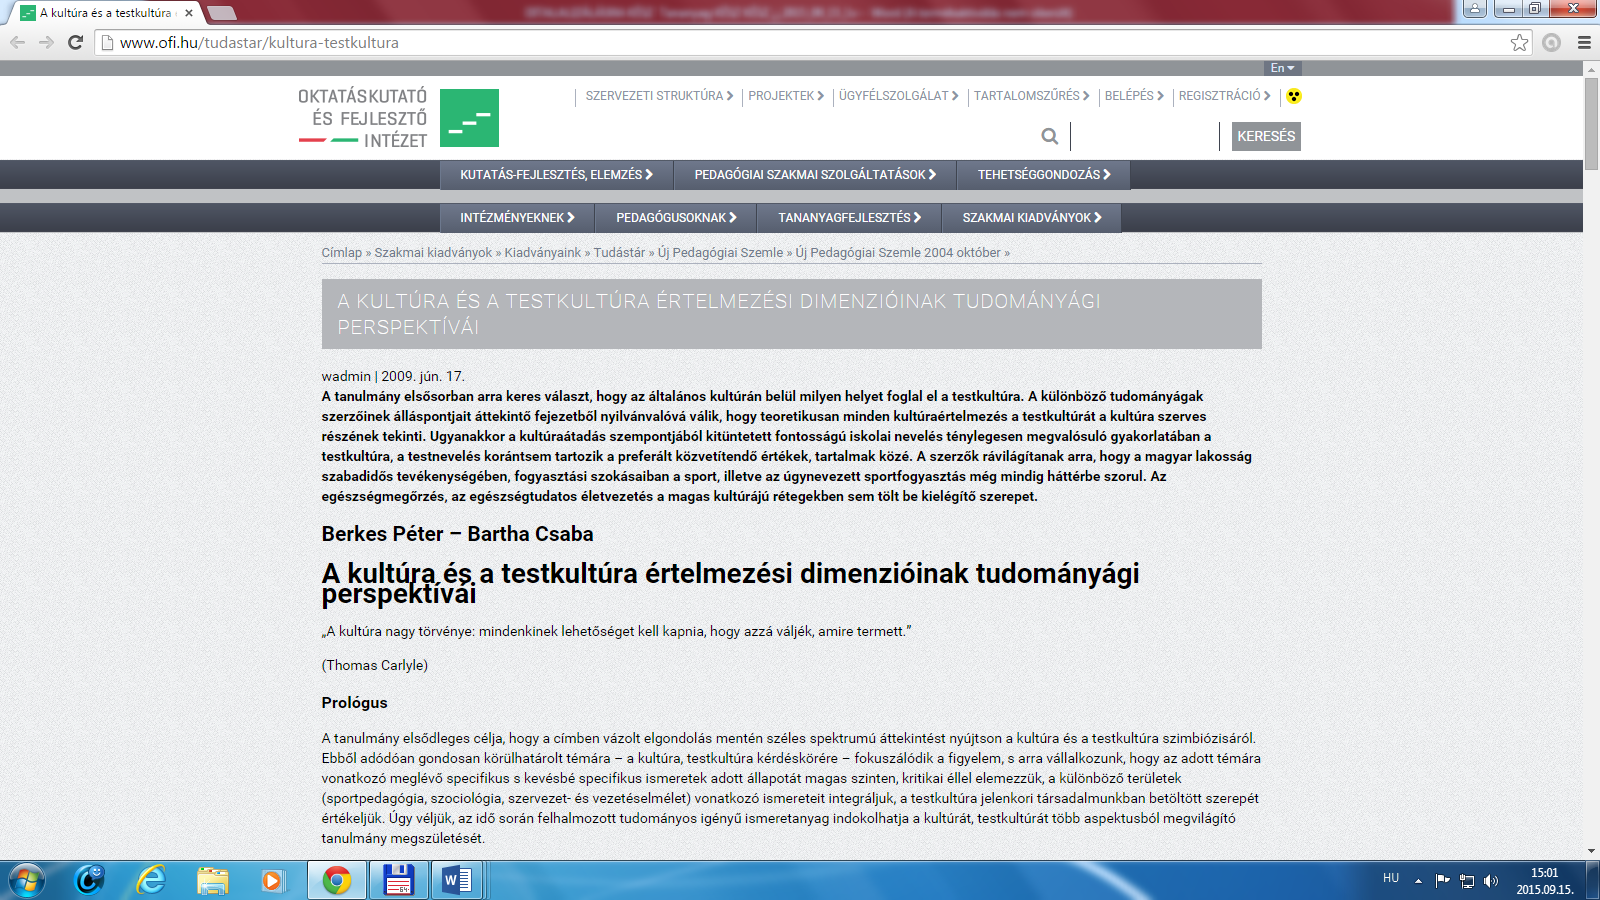1600x900 pixels.
Task: Click the KERESÉS search button
Action: click(1266, 136)
